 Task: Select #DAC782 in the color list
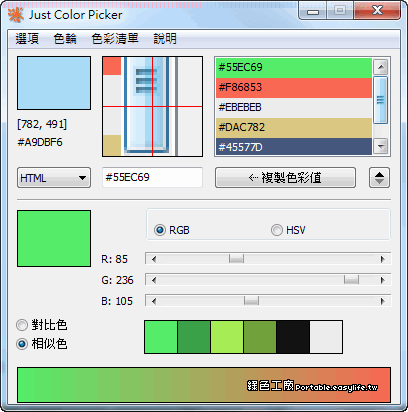pos(294,128)
